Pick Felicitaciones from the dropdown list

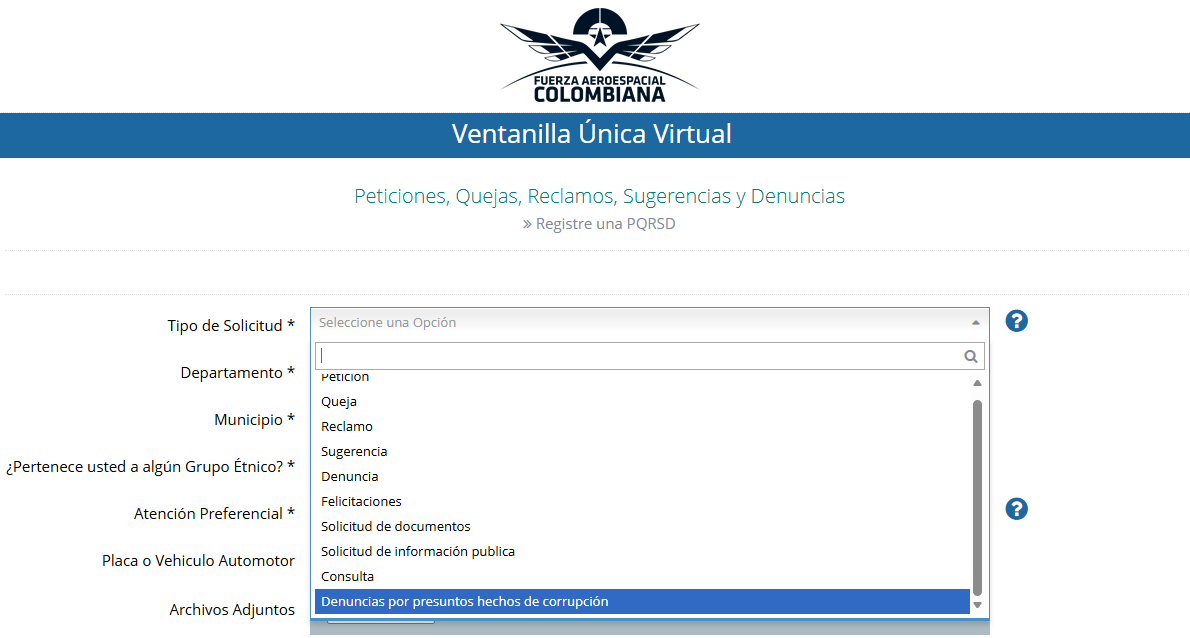point(361,501)
